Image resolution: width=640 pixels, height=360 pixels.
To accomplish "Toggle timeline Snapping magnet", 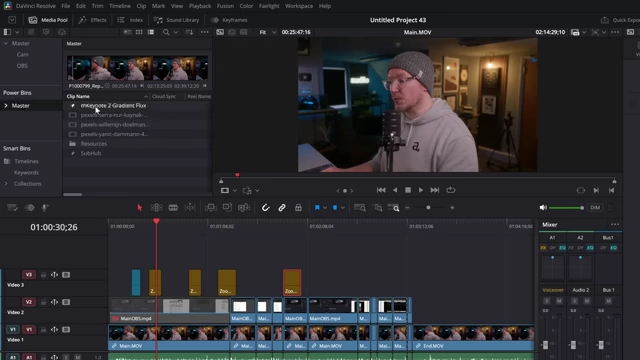I will (265, 208).
